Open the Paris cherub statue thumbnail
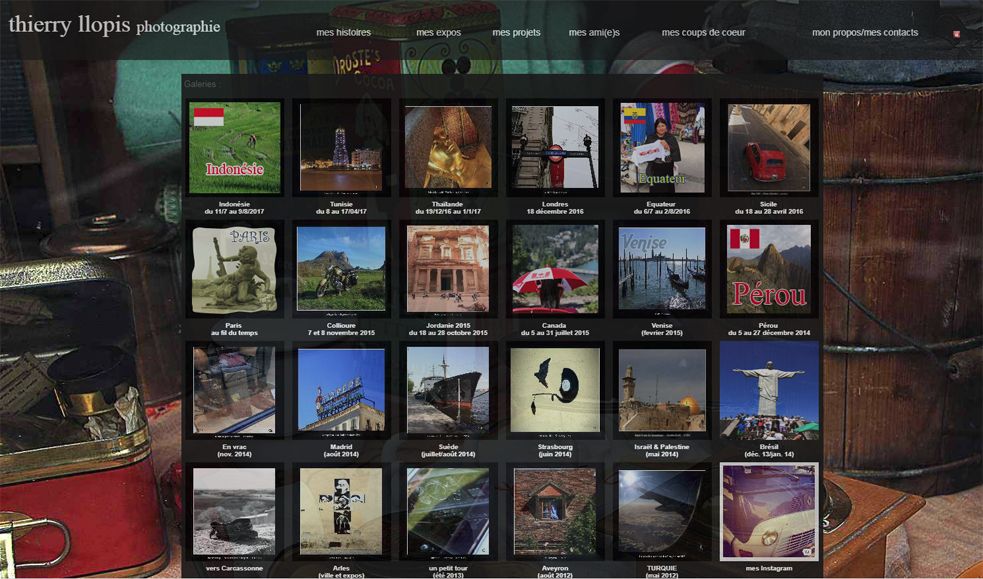The width and height of the screenshot is (983, 579). click(235, 269)
